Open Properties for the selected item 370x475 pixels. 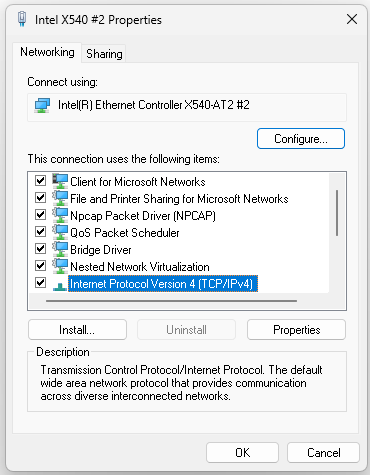[x=296, y=330]
